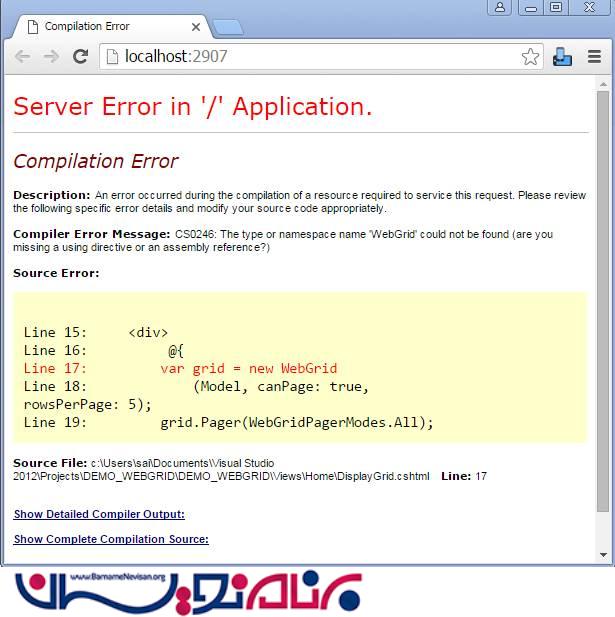Click the scrollbar up arrow
This screenshot has height=617, width=615.
(x=603, y=83)
